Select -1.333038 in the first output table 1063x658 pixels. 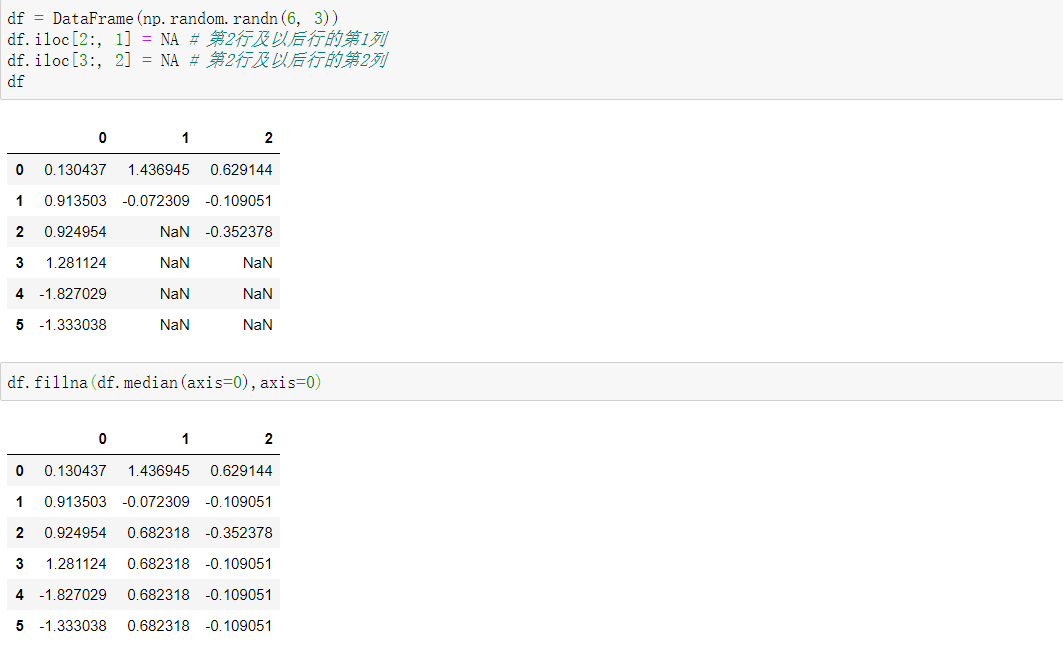pos(73,325)
